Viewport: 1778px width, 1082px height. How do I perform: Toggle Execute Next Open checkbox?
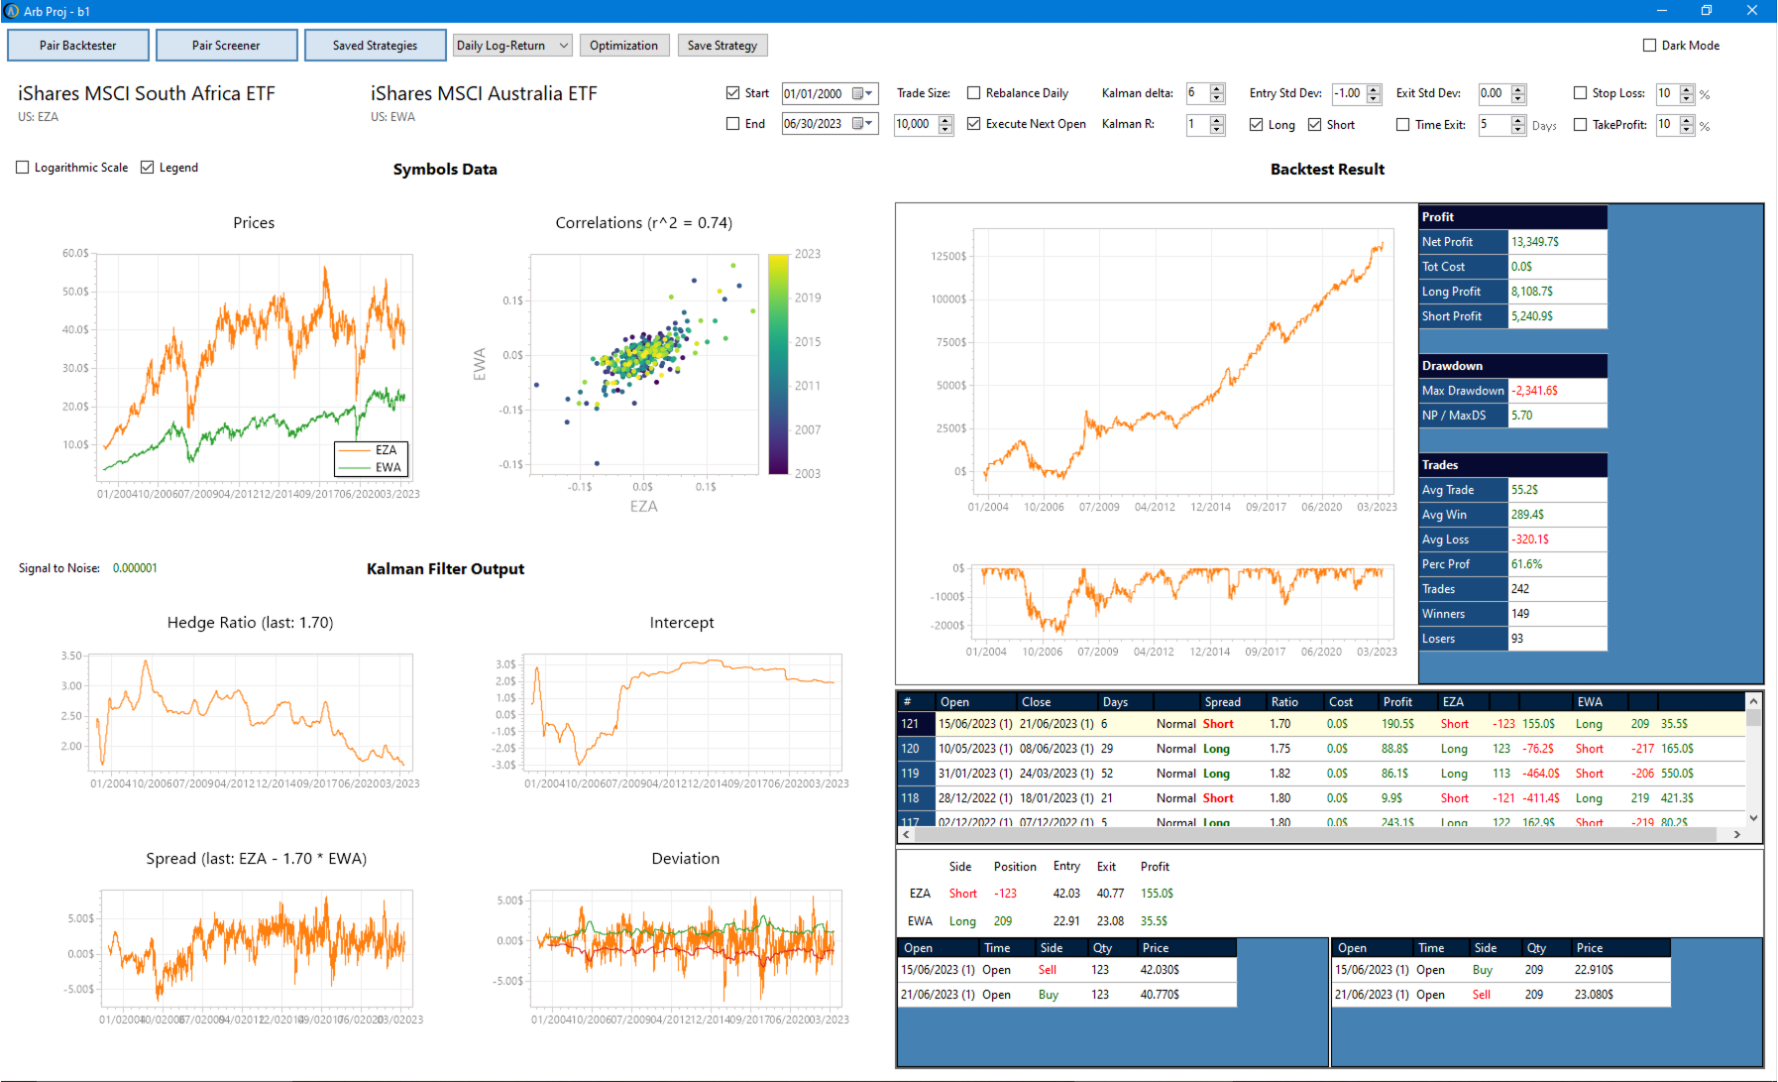tap(973, 124)
